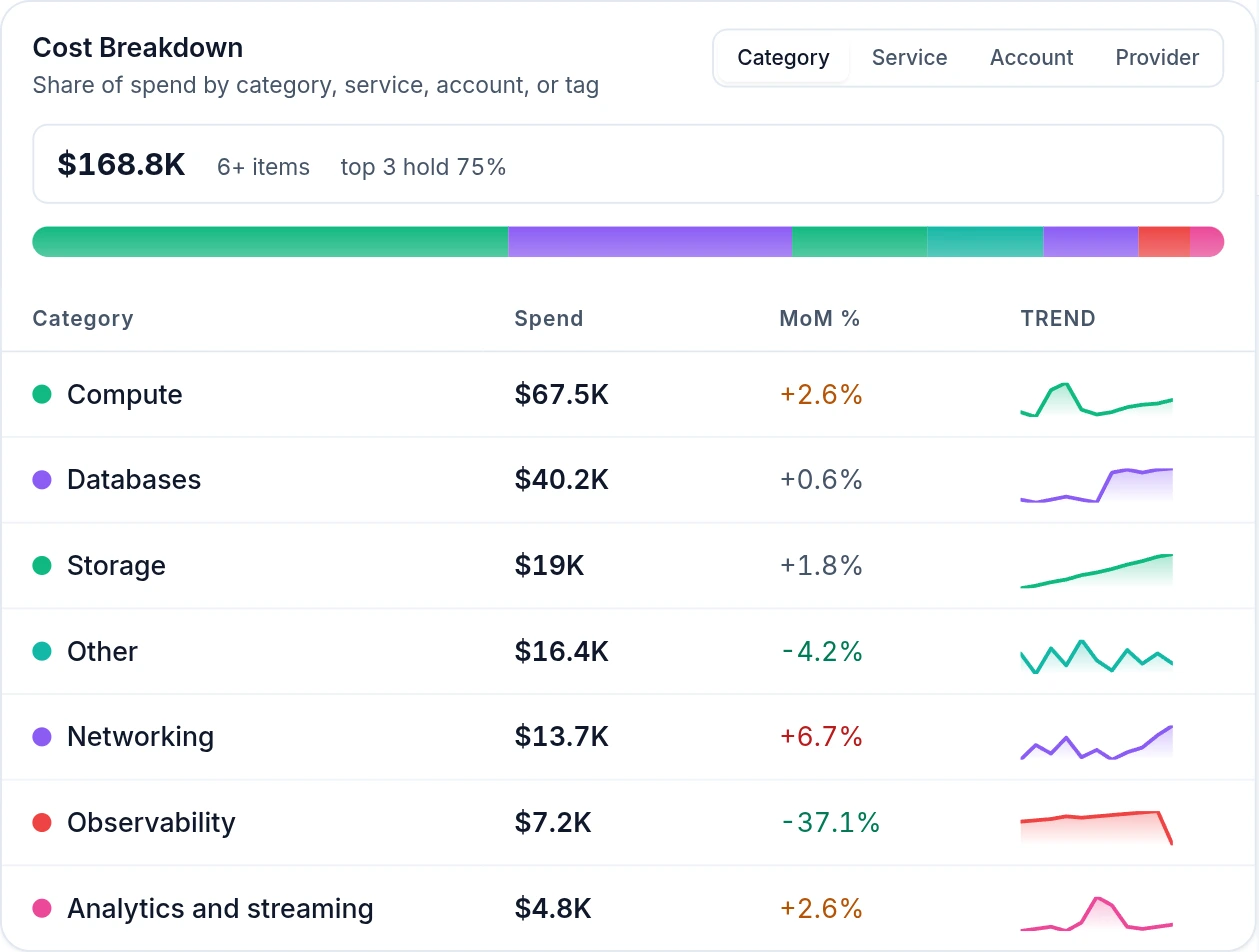Switch to the Category tab
Viewport: 1259px width, 952px height.
click(783, 58)
